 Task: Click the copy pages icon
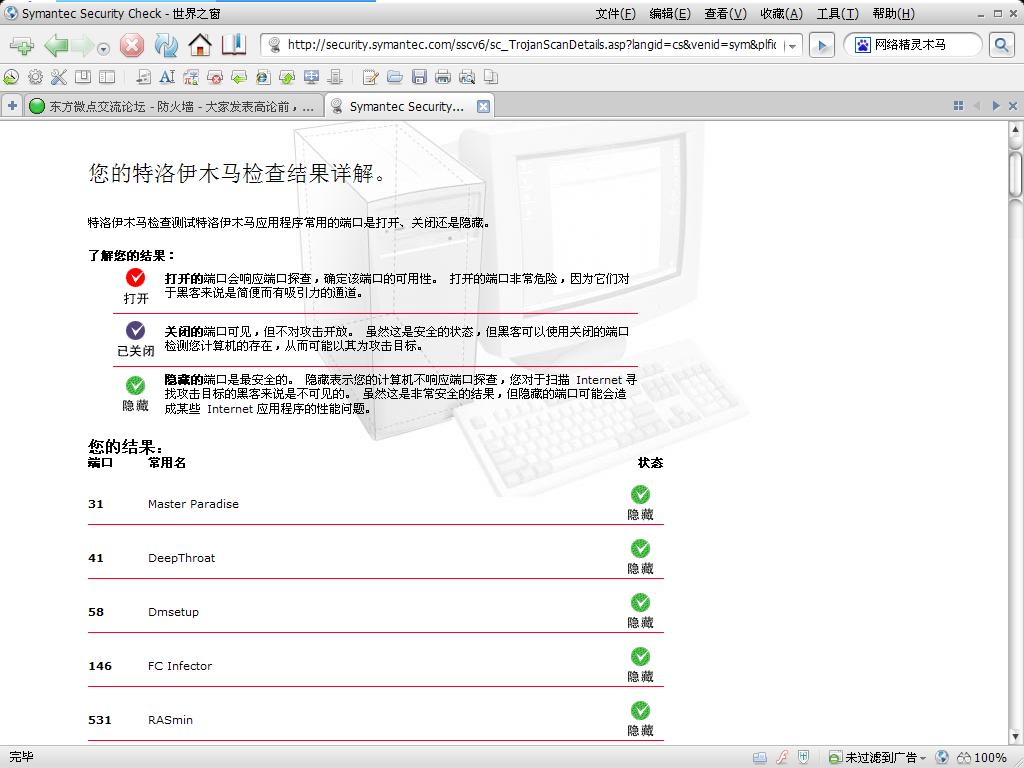tap(491, 77)
